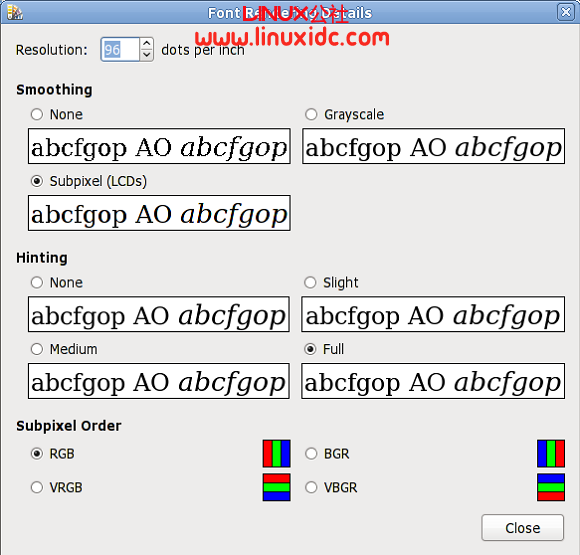Increase resolution with the up arrow

[146, 44]
